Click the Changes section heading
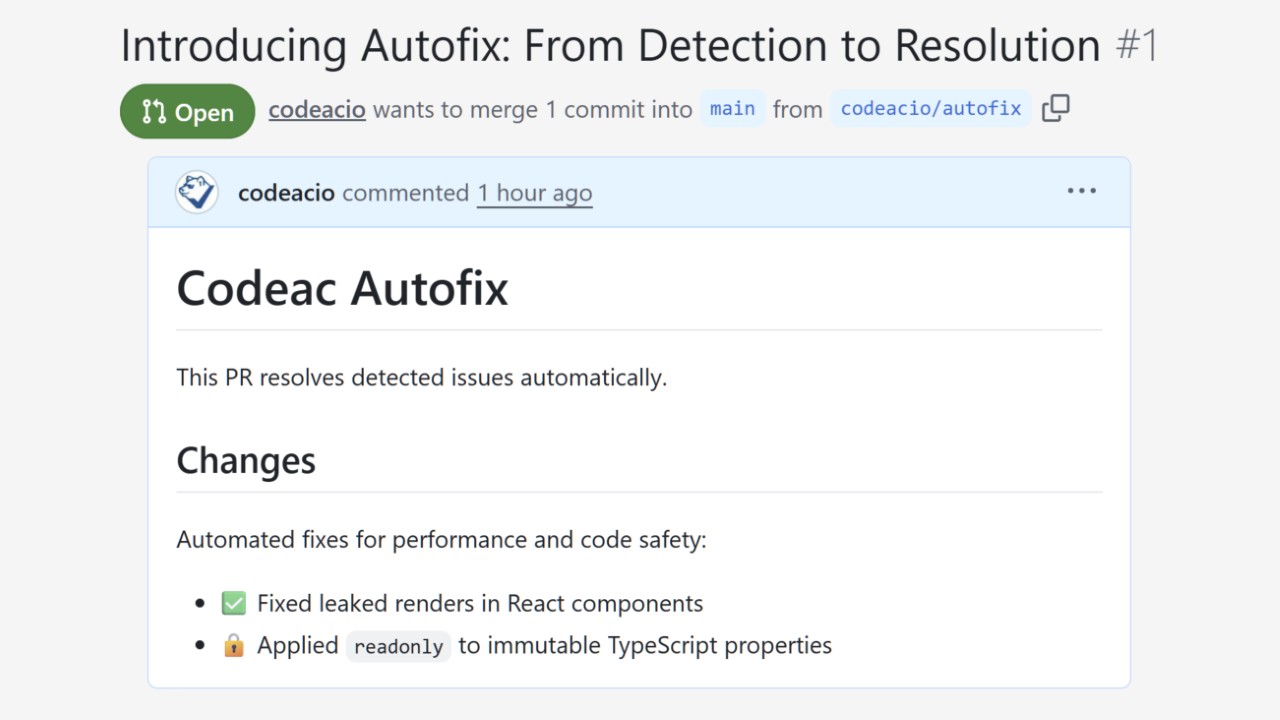This screenshot has width=1280, height=720. click(x=246, y=460)
